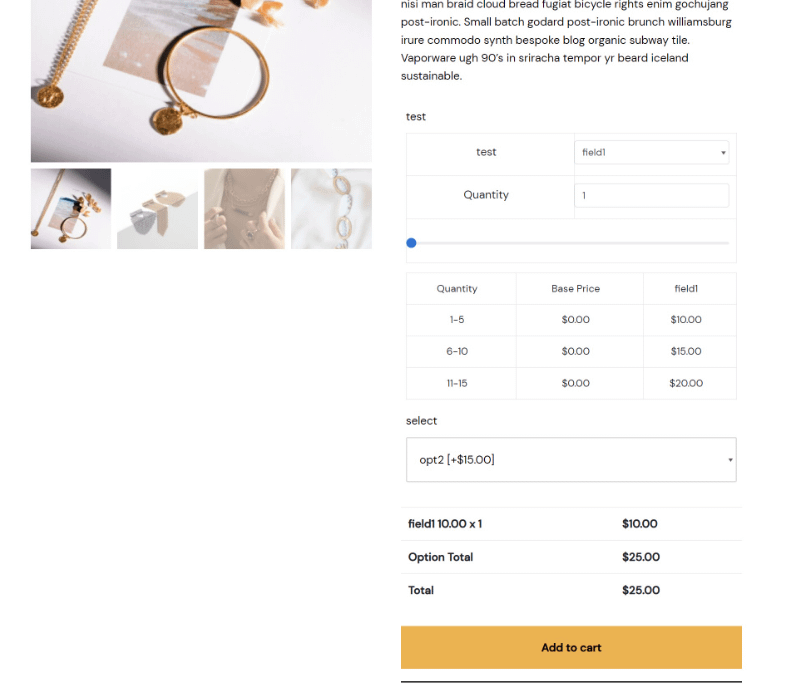
Task: Click the Quantity input field
Action: point(651,195)
